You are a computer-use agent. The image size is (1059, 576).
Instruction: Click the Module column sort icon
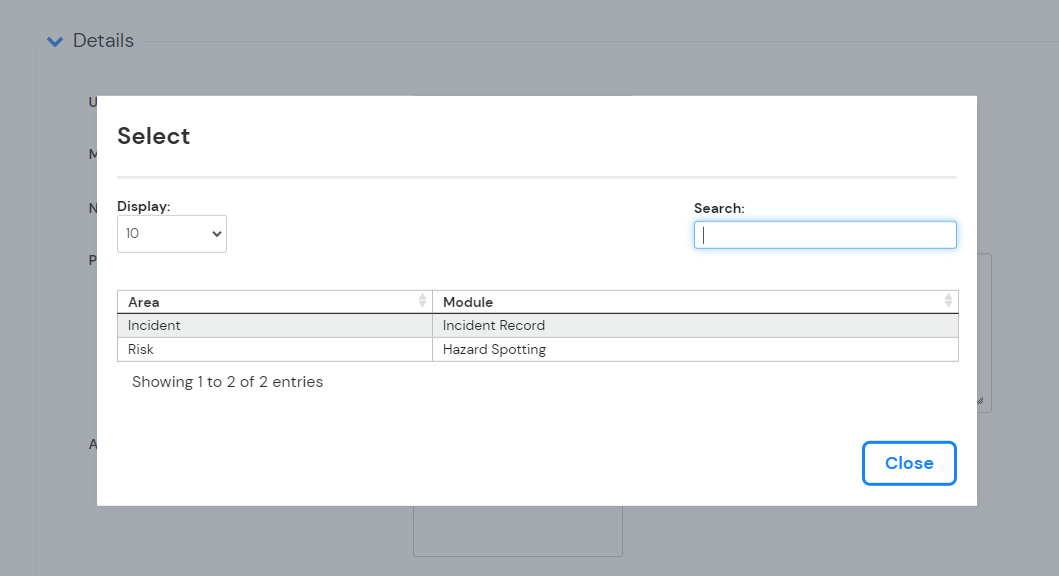click(x=948, y=301)
